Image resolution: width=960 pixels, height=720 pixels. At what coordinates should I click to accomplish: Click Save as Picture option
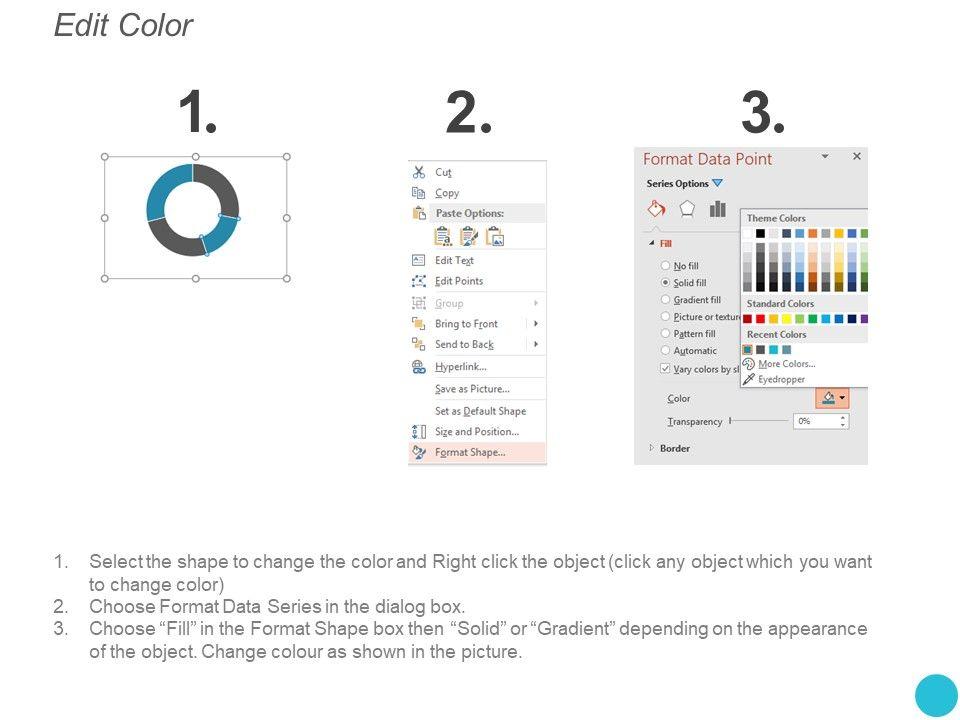point(472,389)
